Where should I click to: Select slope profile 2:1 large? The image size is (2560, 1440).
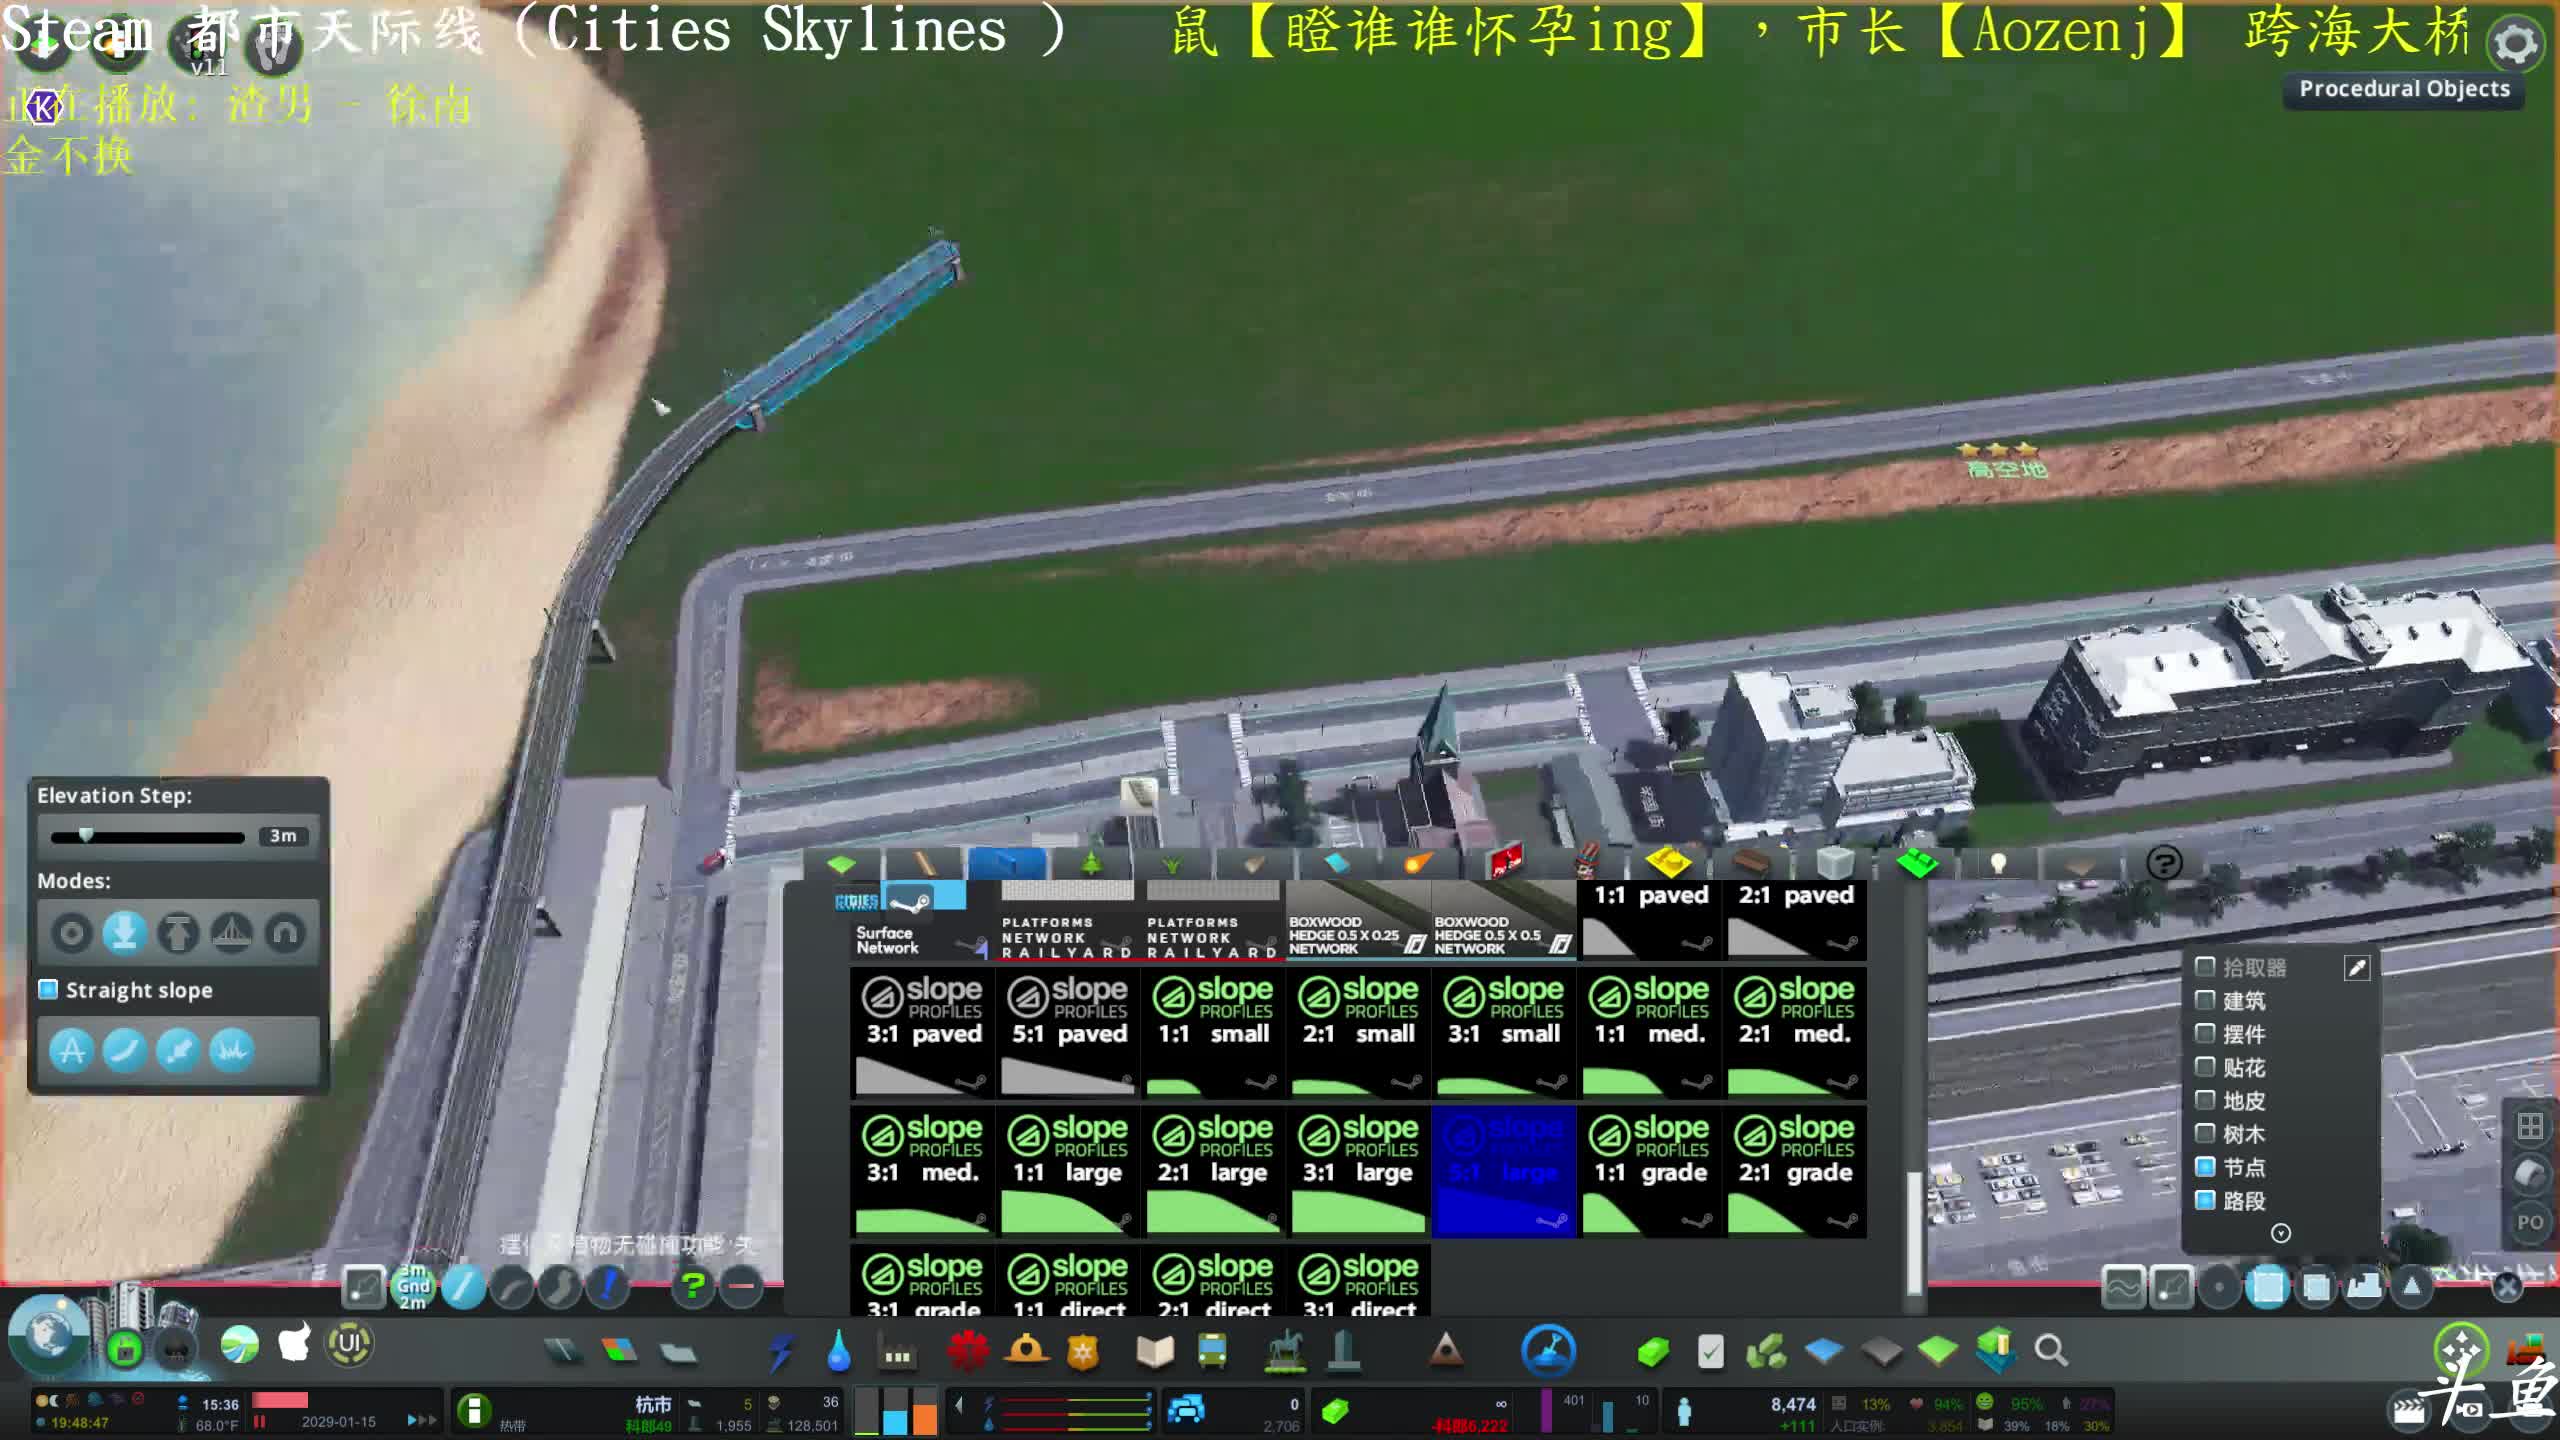pyautogui.click(x=1213, y=1171)
